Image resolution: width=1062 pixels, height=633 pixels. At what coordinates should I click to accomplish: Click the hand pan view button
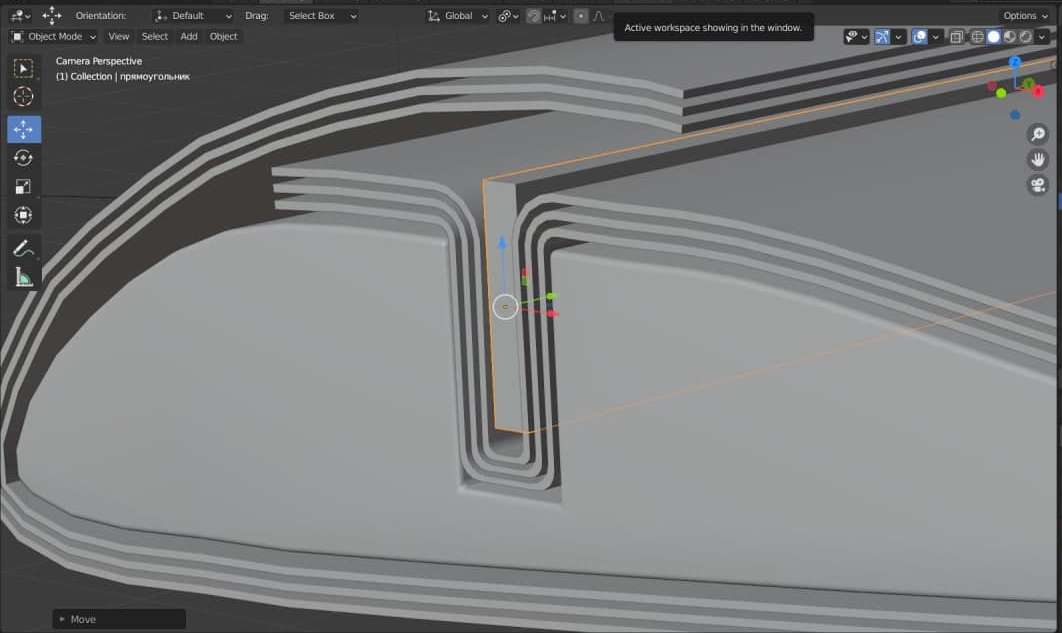(1037, 160)
